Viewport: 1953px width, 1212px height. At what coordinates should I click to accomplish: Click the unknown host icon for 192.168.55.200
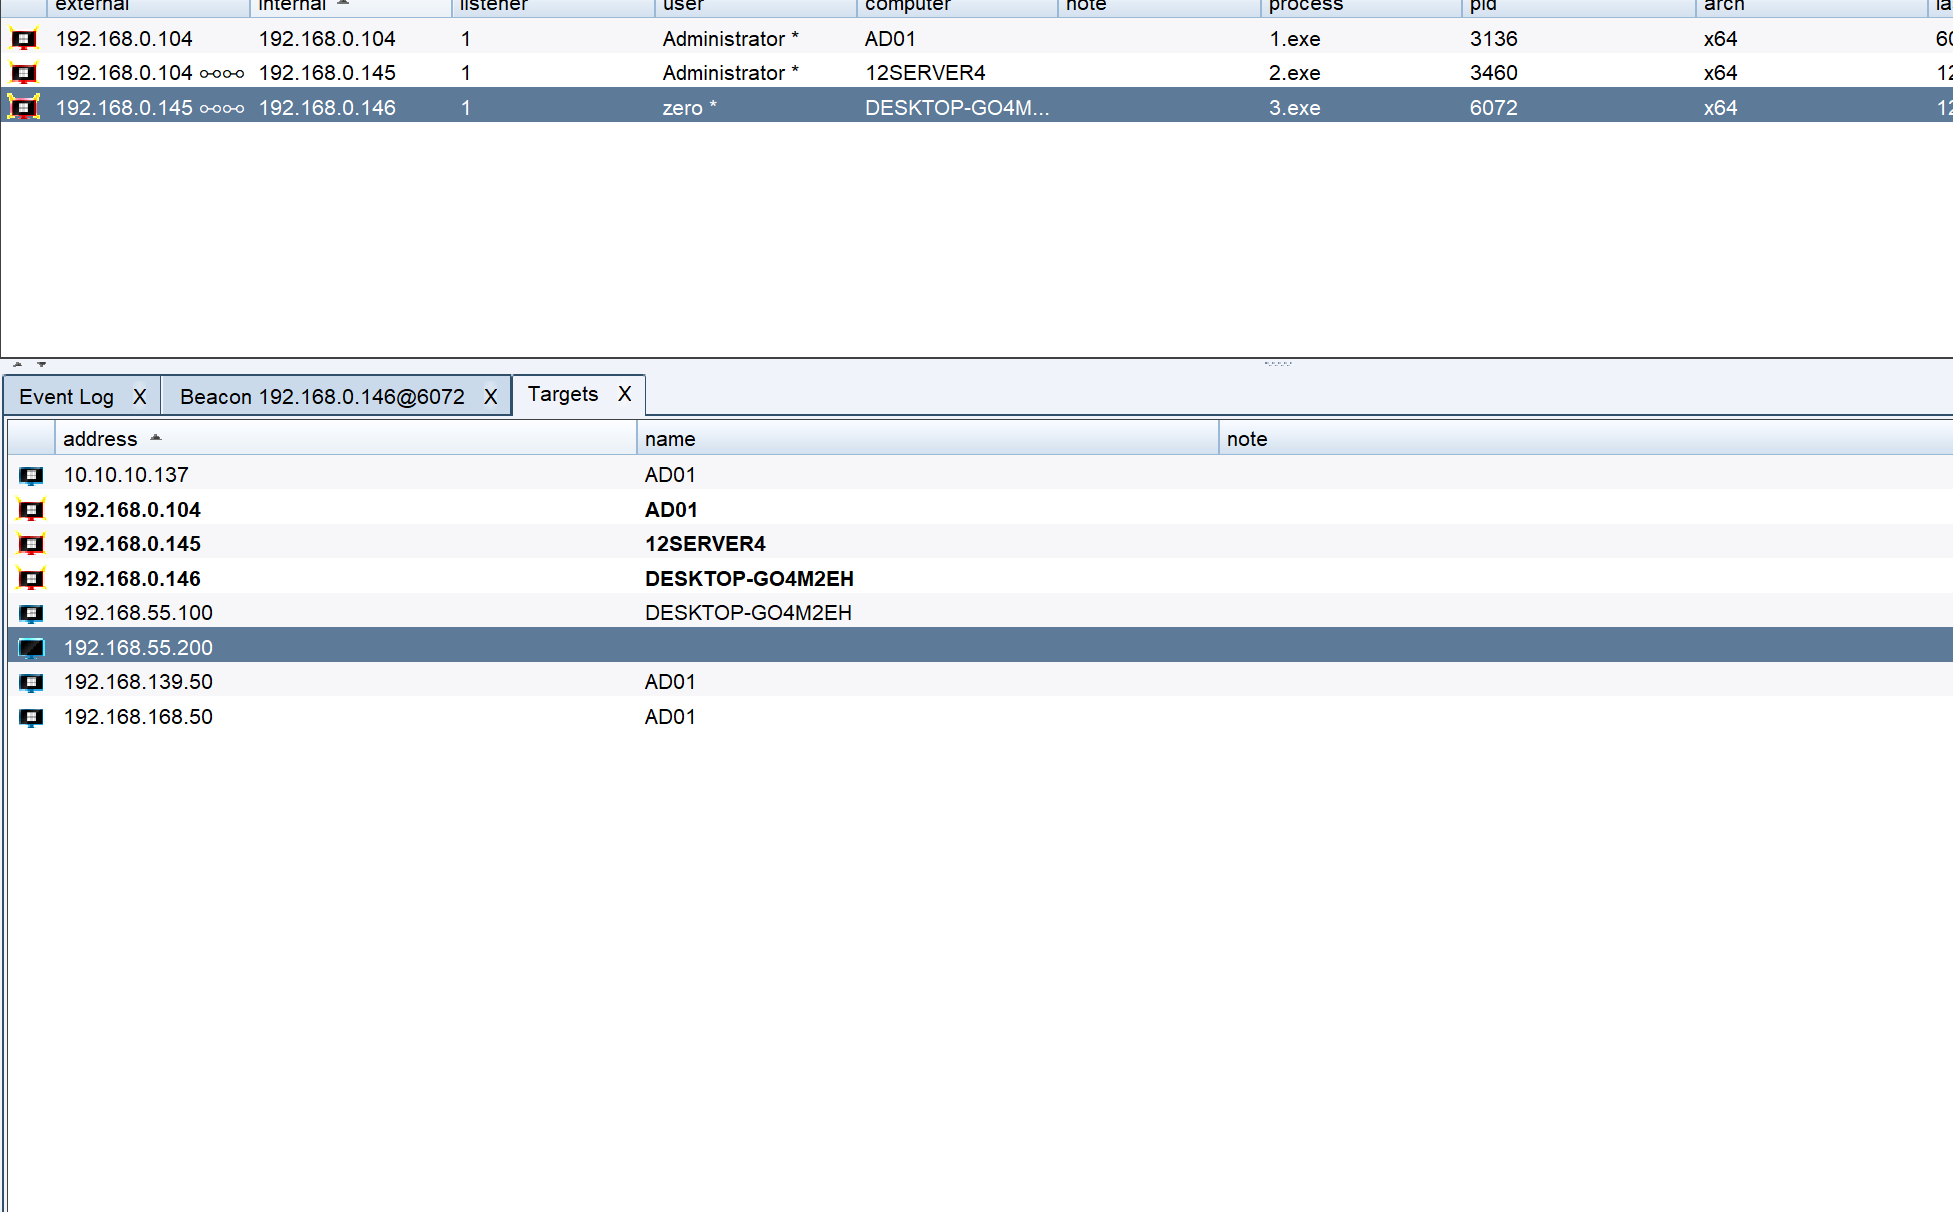tap(32, 648)
